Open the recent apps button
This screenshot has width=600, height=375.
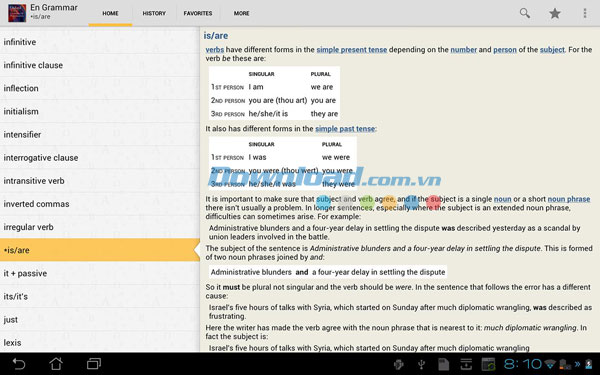tap(94, 364)
